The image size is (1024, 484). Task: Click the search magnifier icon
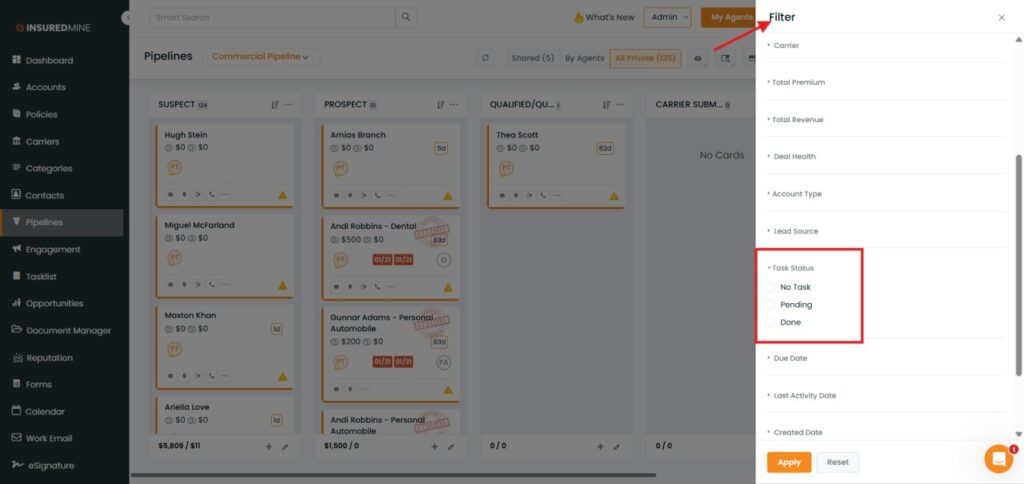point(405,17)
